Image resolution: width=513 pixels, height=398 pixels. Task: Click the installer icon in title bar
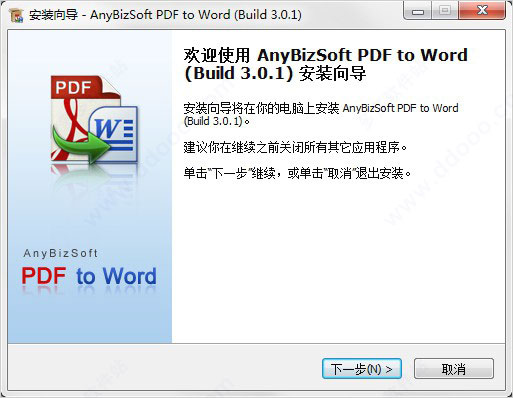(16, 15)
